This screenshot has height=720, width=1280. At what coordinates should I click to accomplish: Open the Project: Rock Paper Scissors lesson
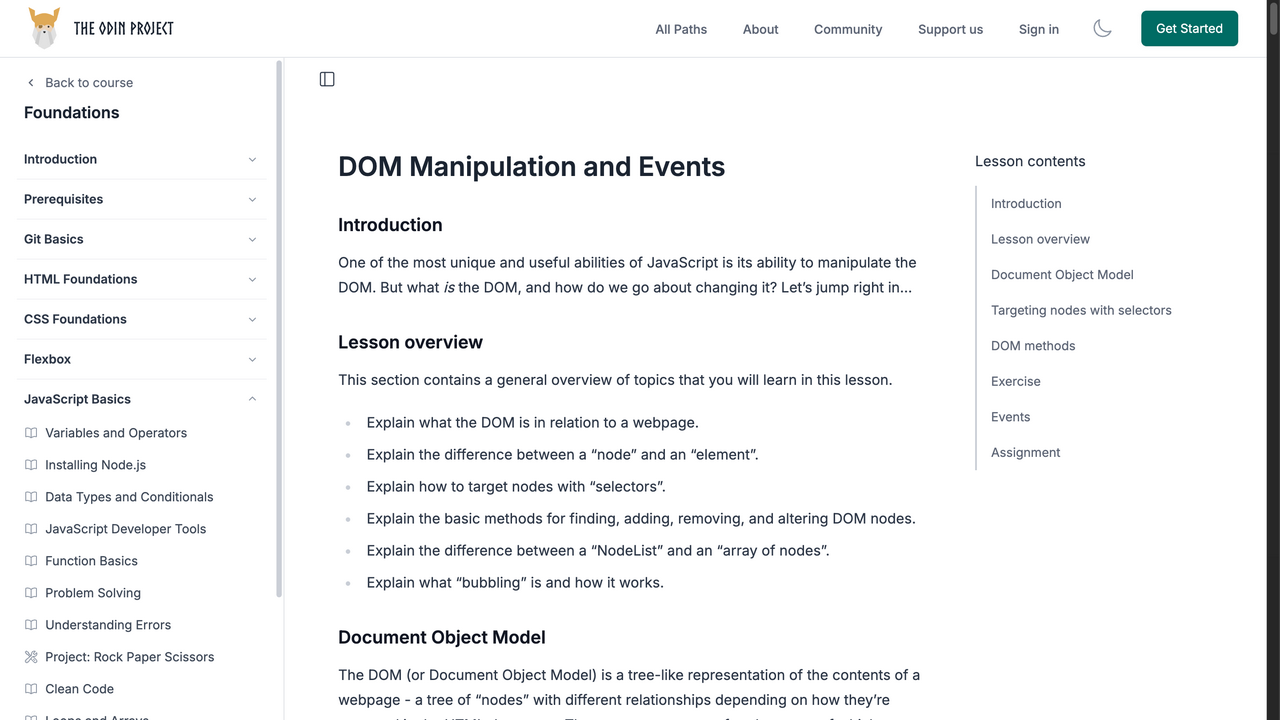pyautogui.click(x=129, y=657)
